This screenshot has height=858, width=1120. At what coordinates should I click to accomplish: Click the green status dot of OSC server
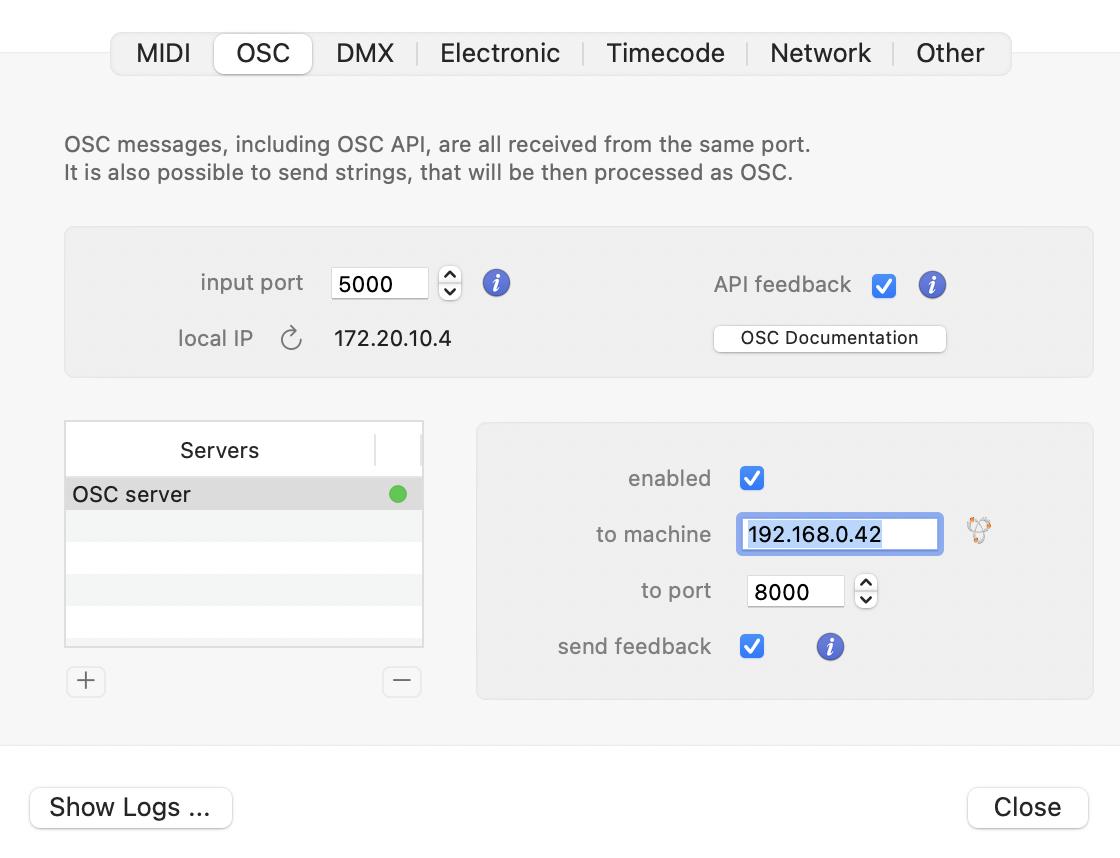point(398,494)
